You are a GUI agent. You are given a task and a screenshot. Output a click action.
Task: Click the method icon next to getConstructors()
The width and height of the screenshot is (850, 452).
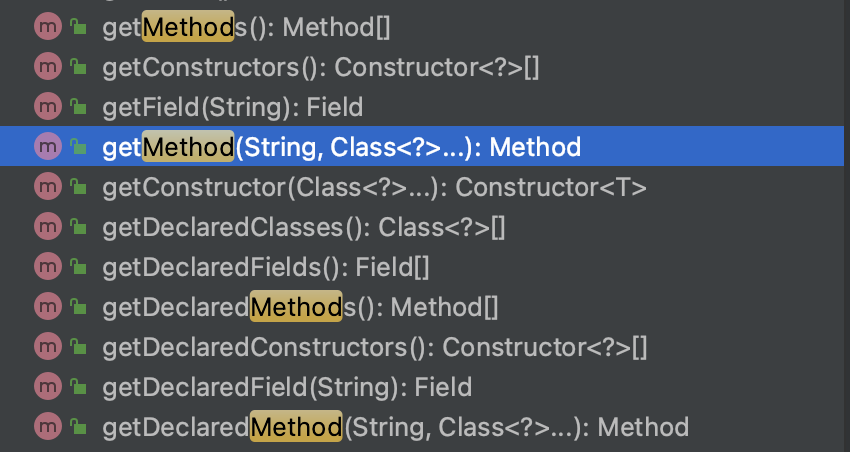[47, 67]
